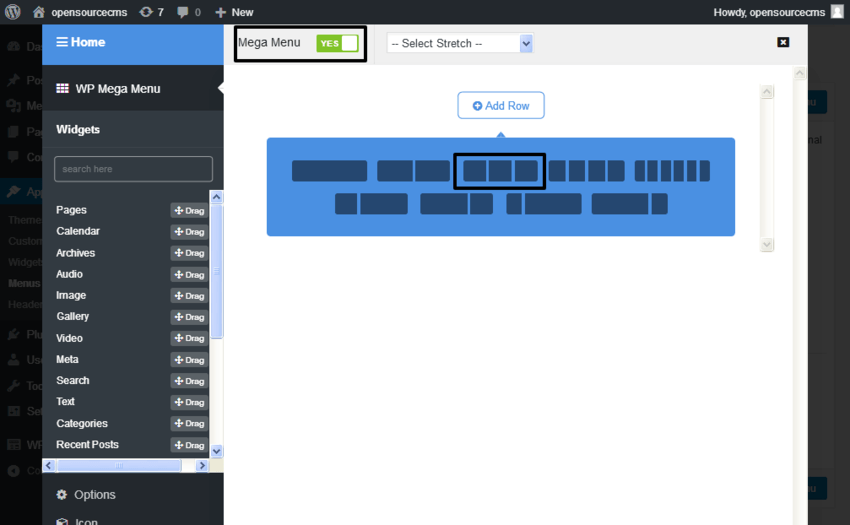Click the Categories widget label
The image size is (850, 525).
(x=82, y=423)
